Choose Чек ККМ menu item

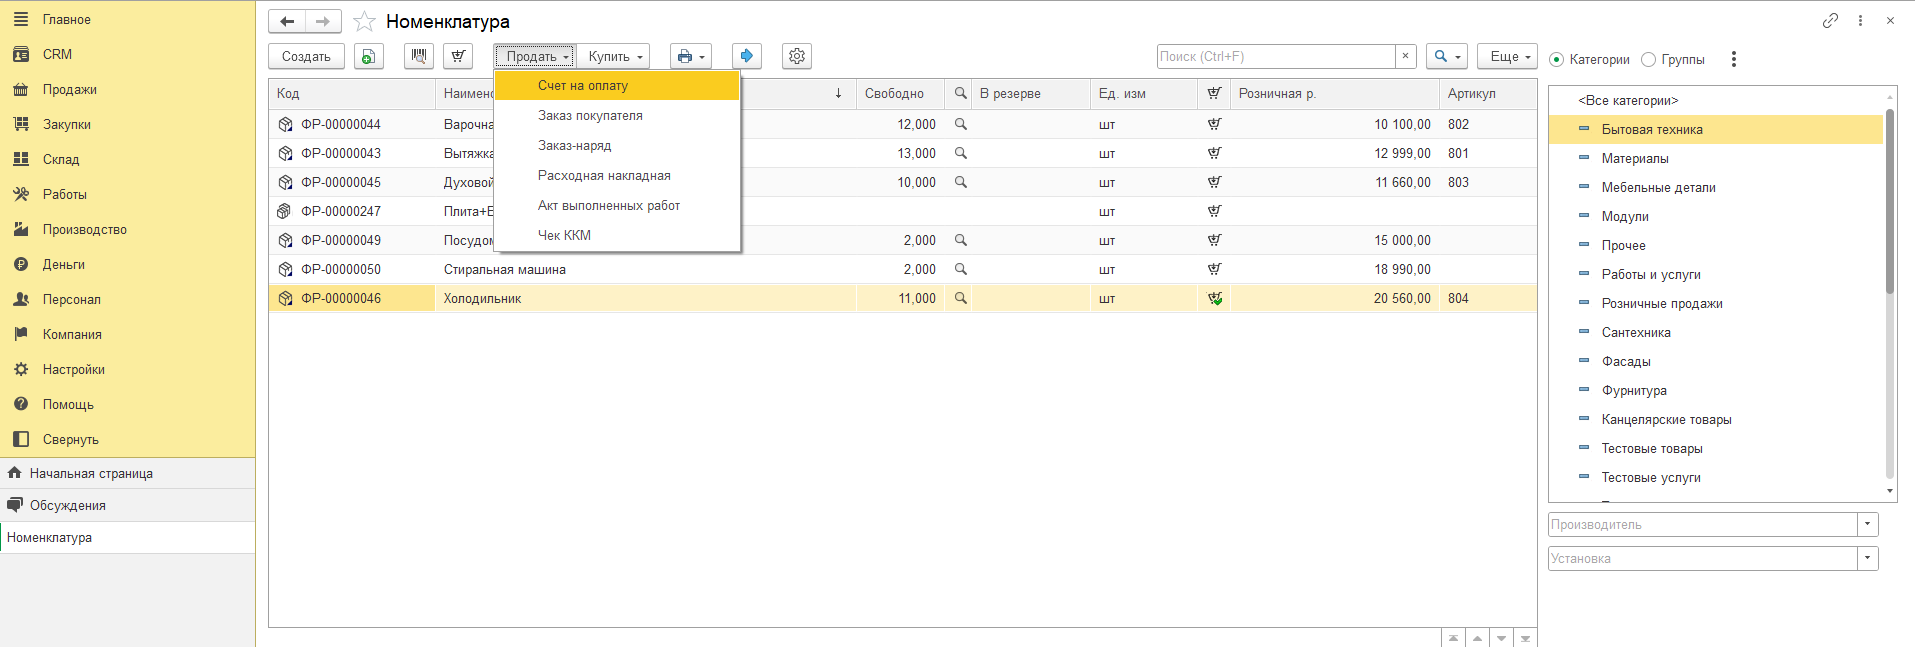[617, 235]
